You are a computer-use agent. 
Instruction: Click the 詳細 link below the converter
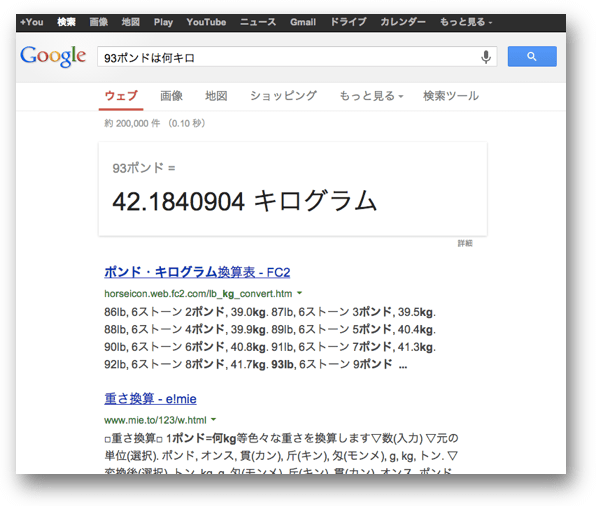coord(465,243)
